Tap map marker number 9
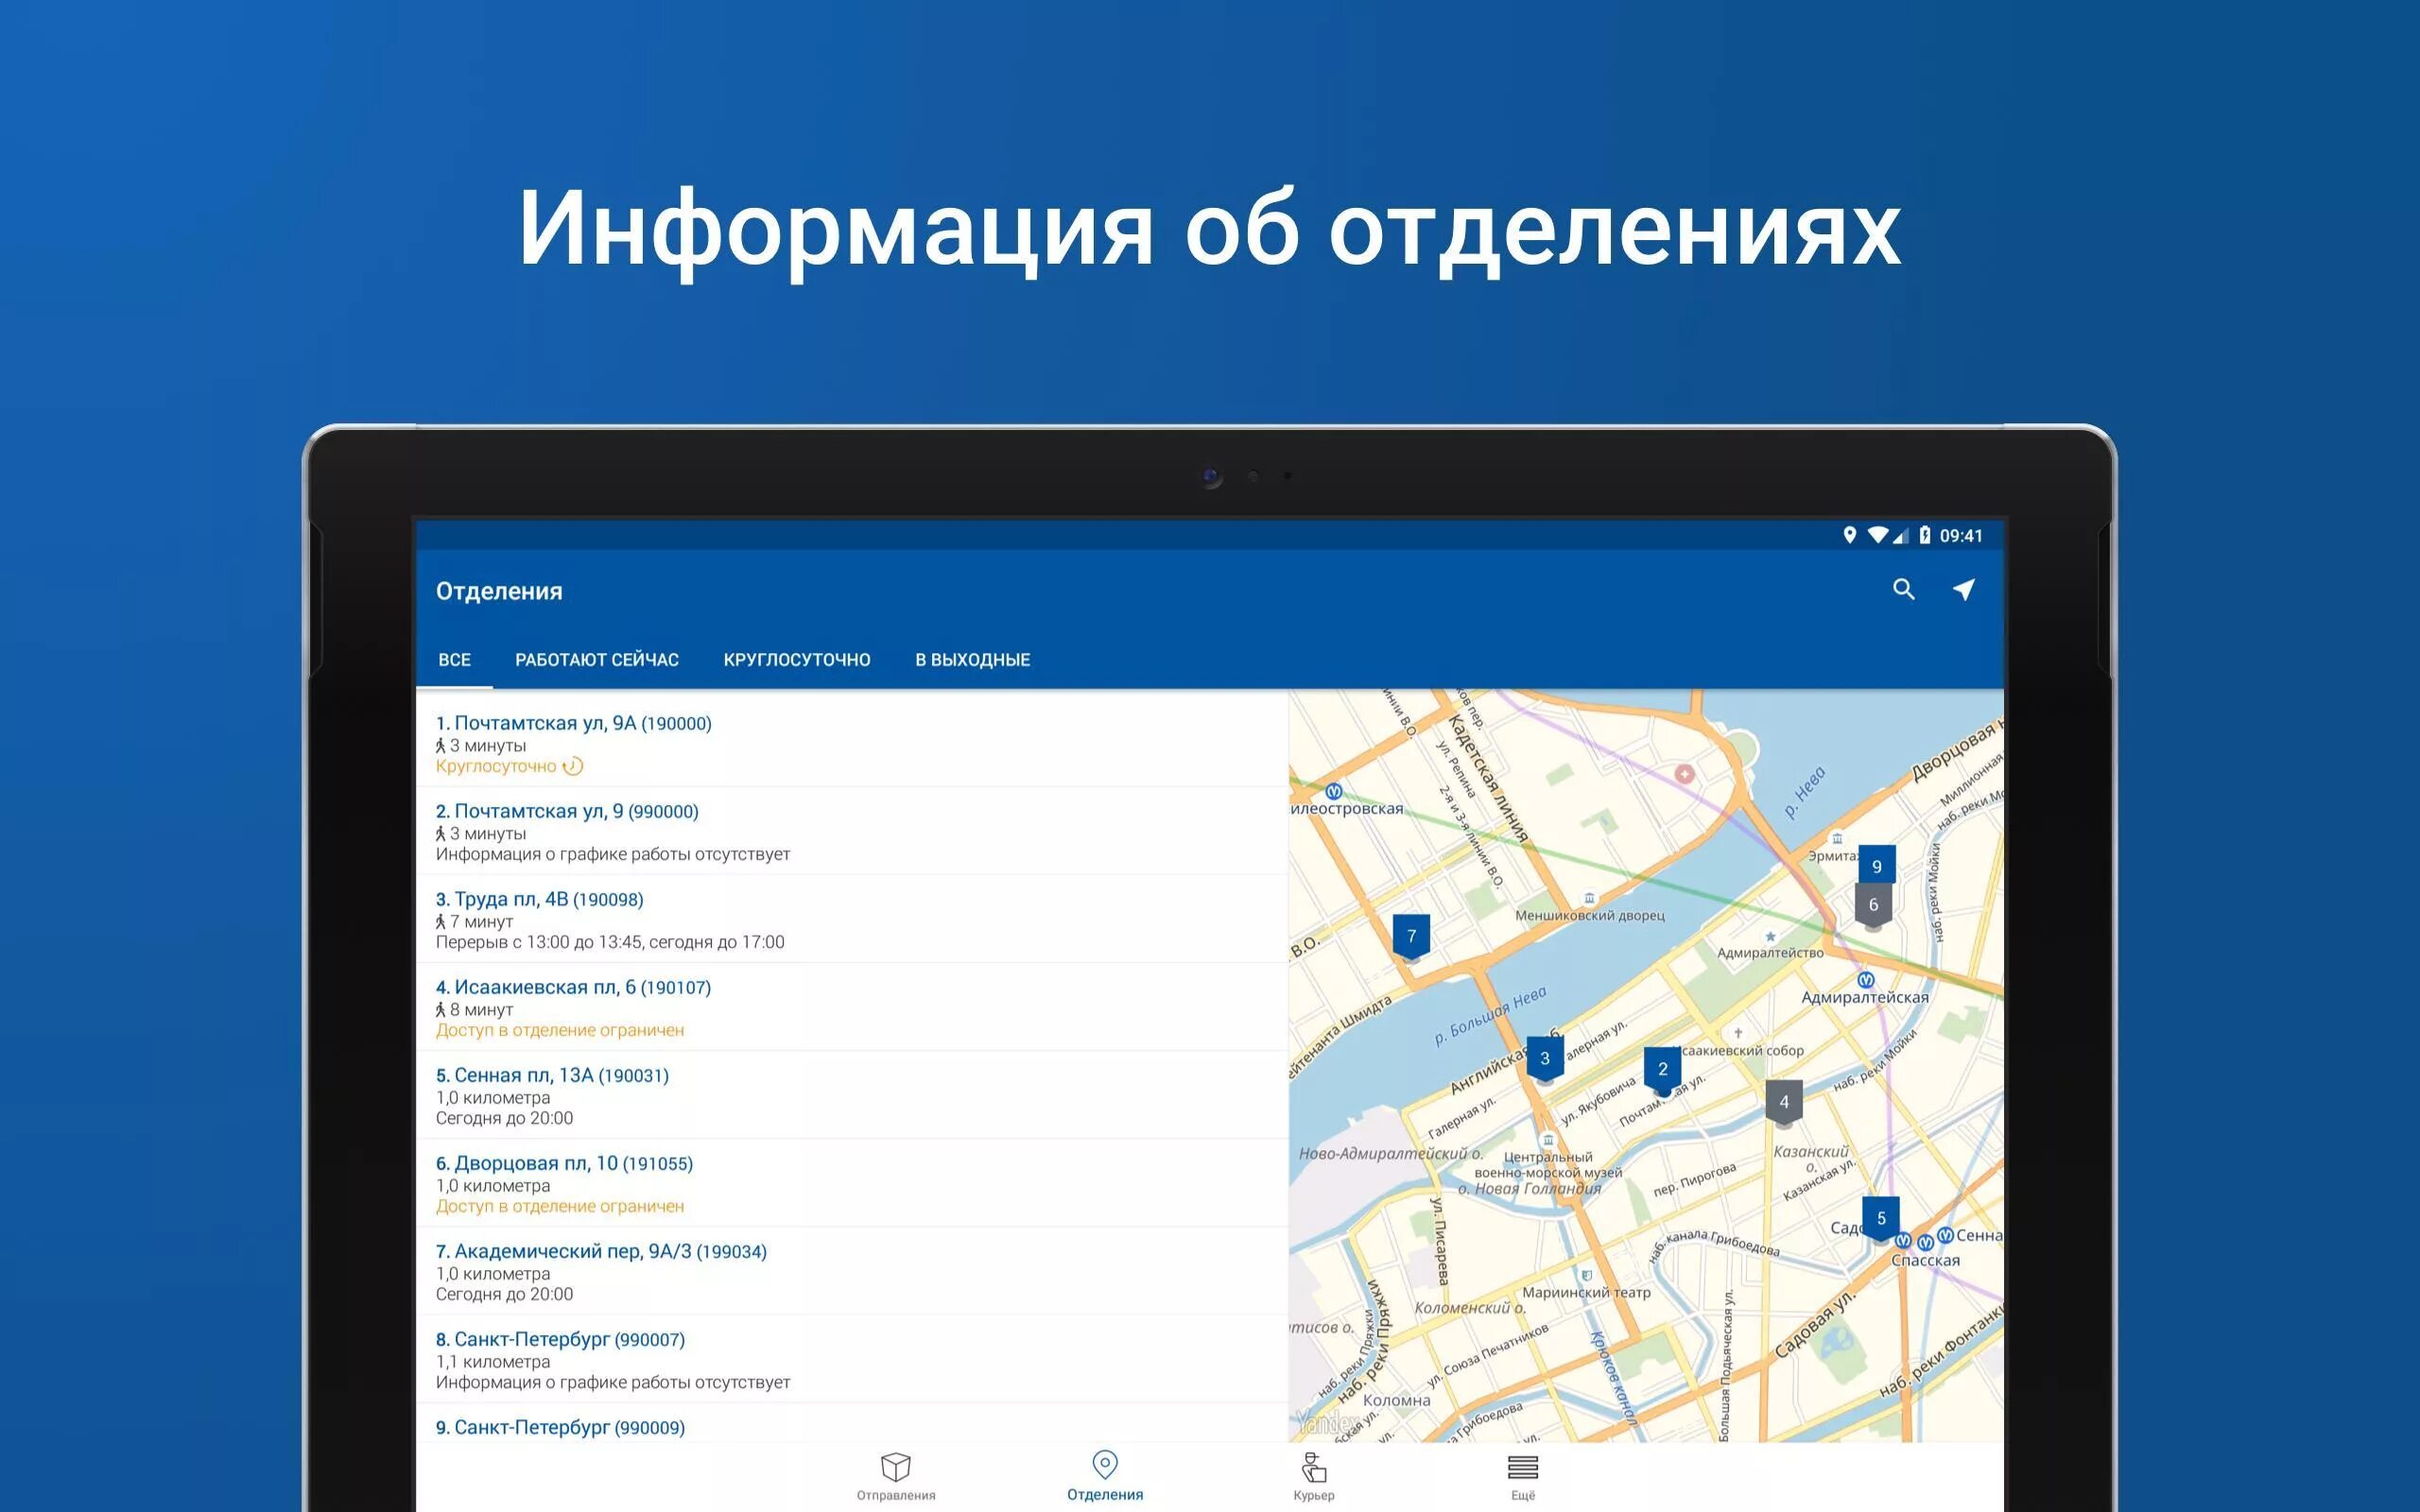2420x1512 pixels. click(1876, 865)
